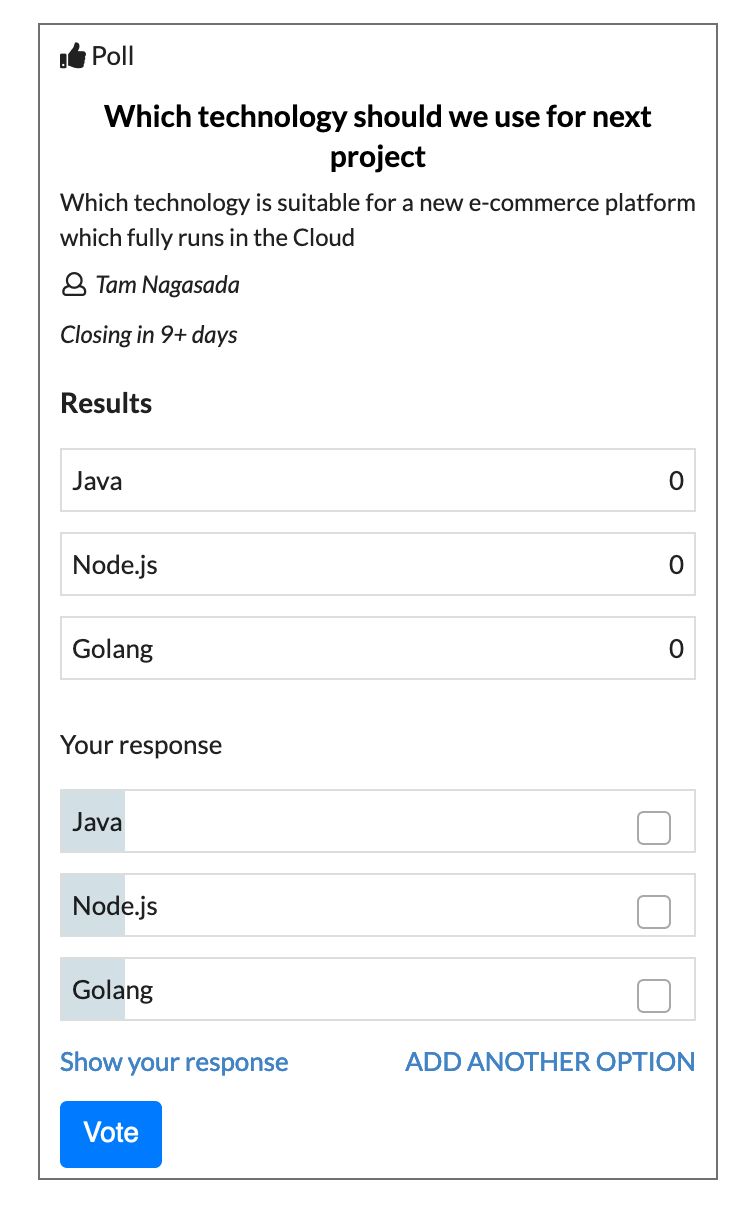
Task: Select the Node.js row under Results
Action: point(378,565)
